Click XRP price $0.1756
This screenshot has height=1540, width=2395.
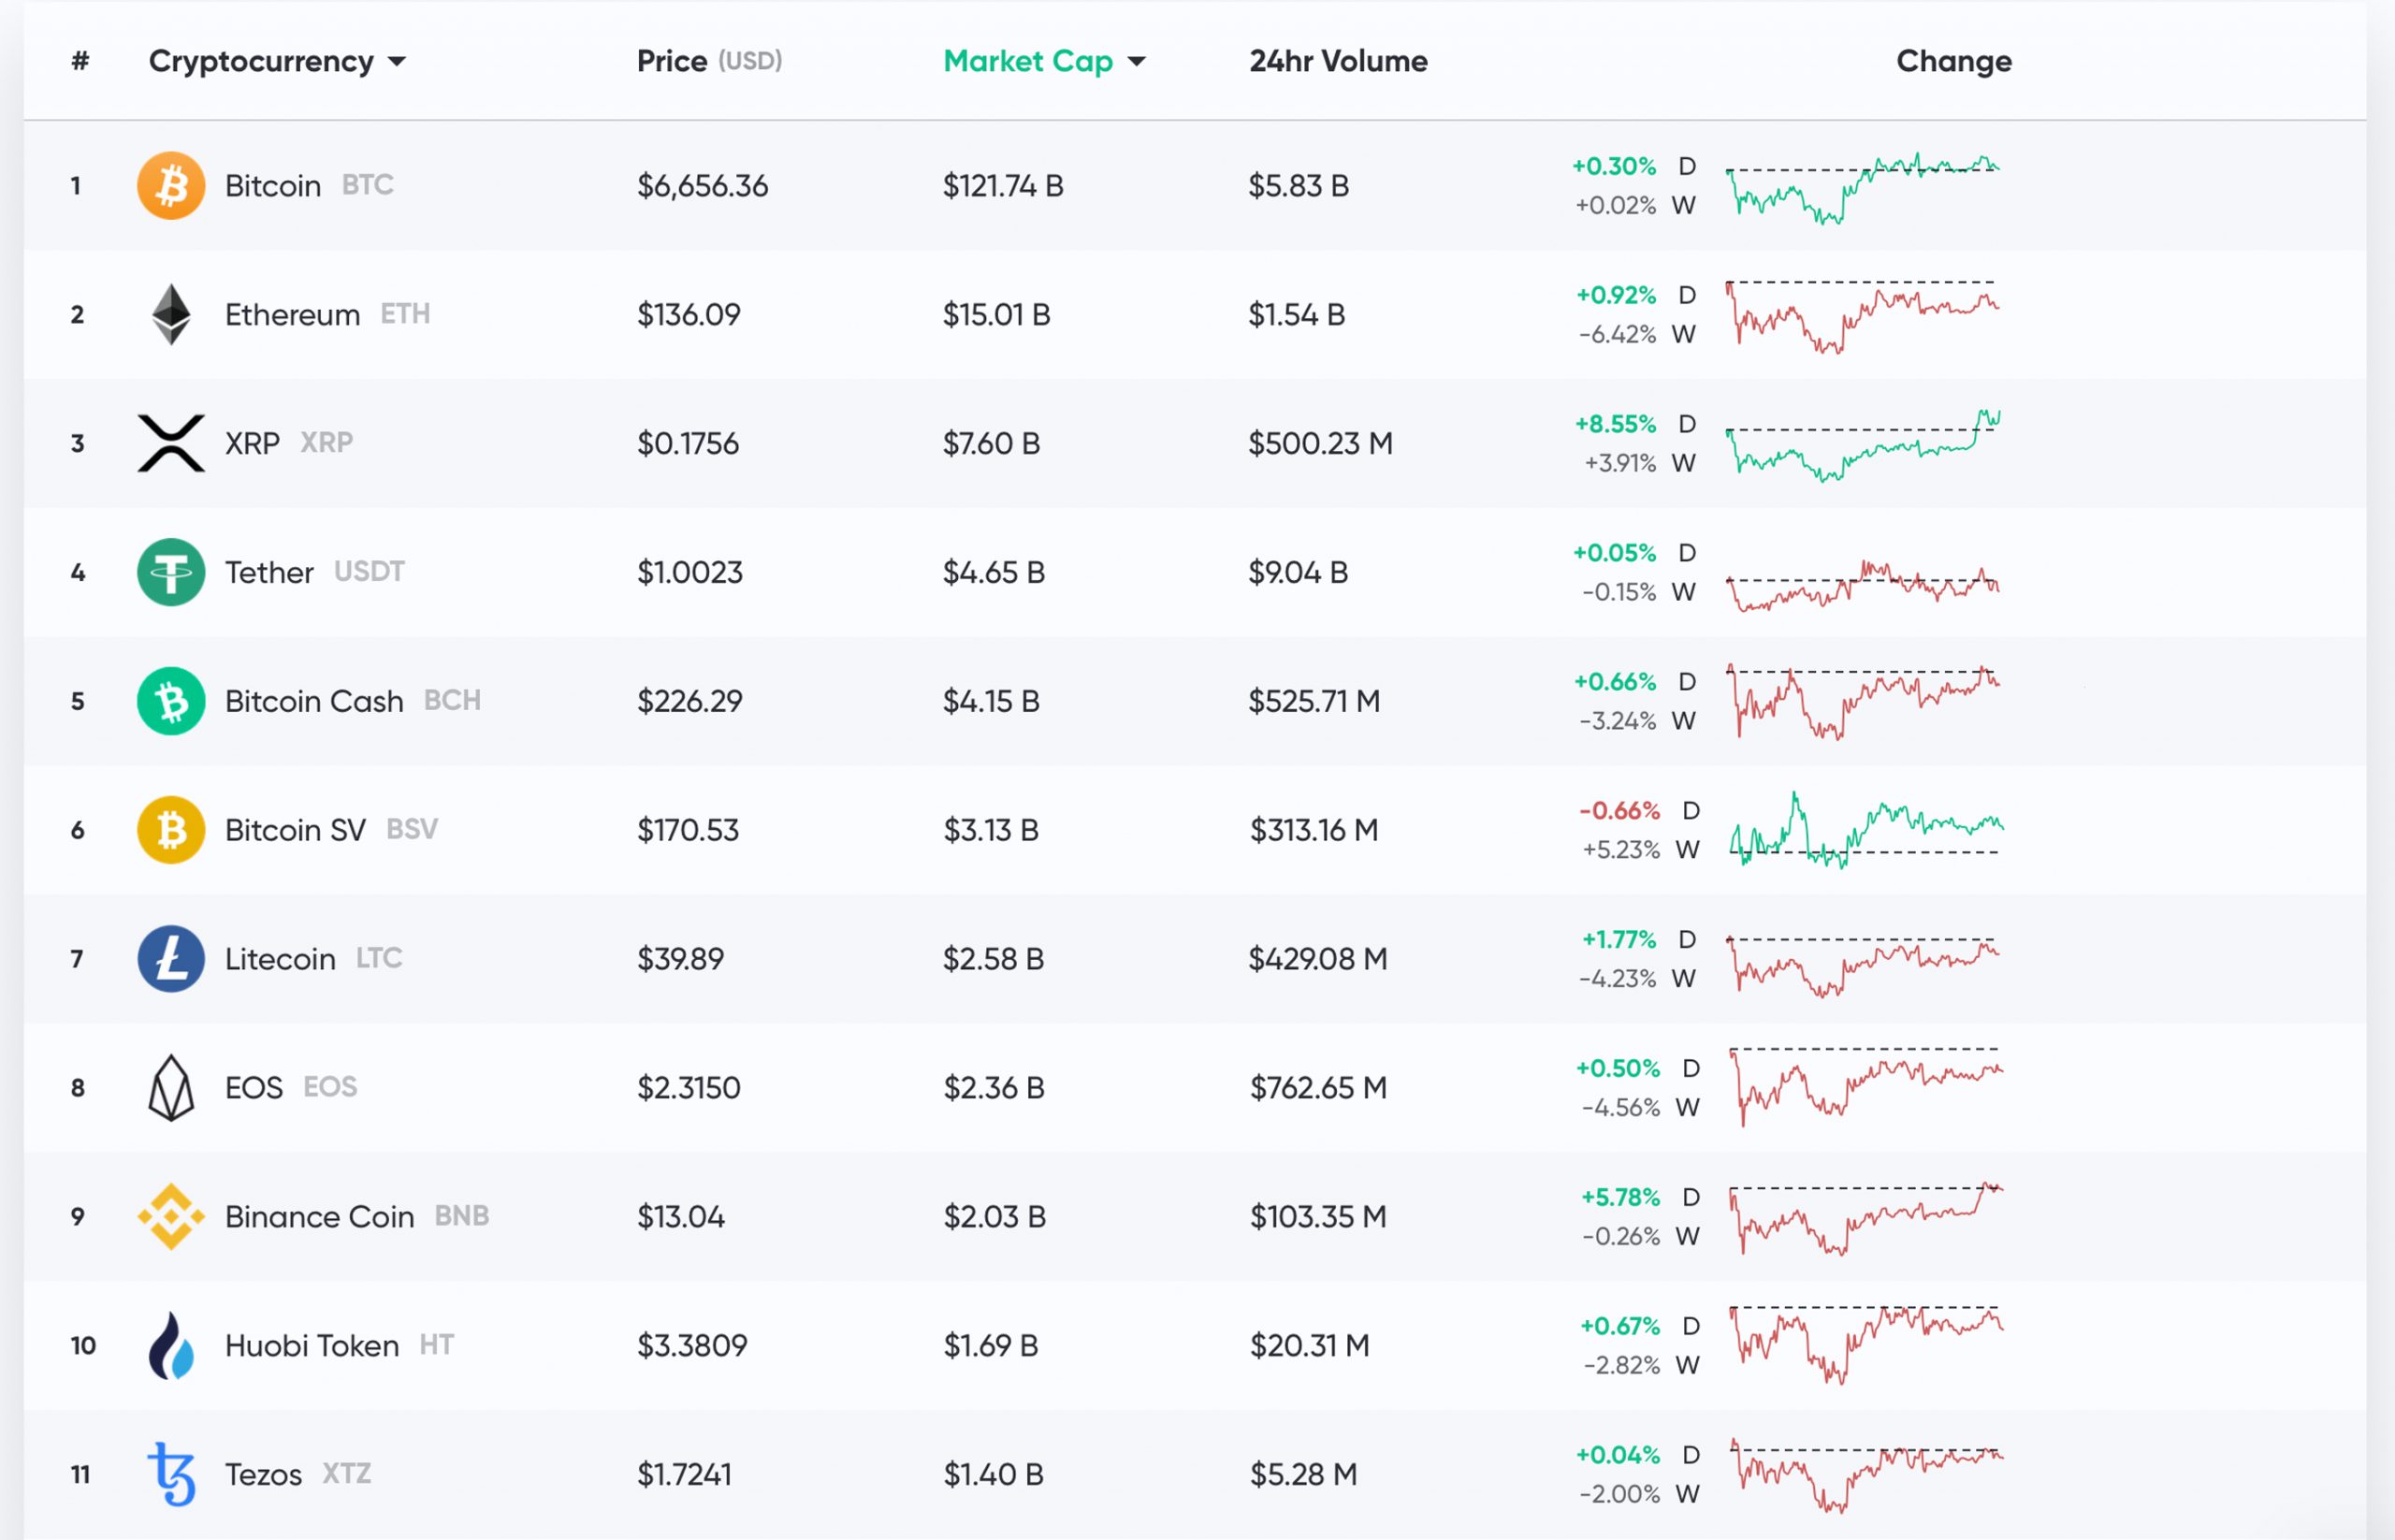click(687, 443)
